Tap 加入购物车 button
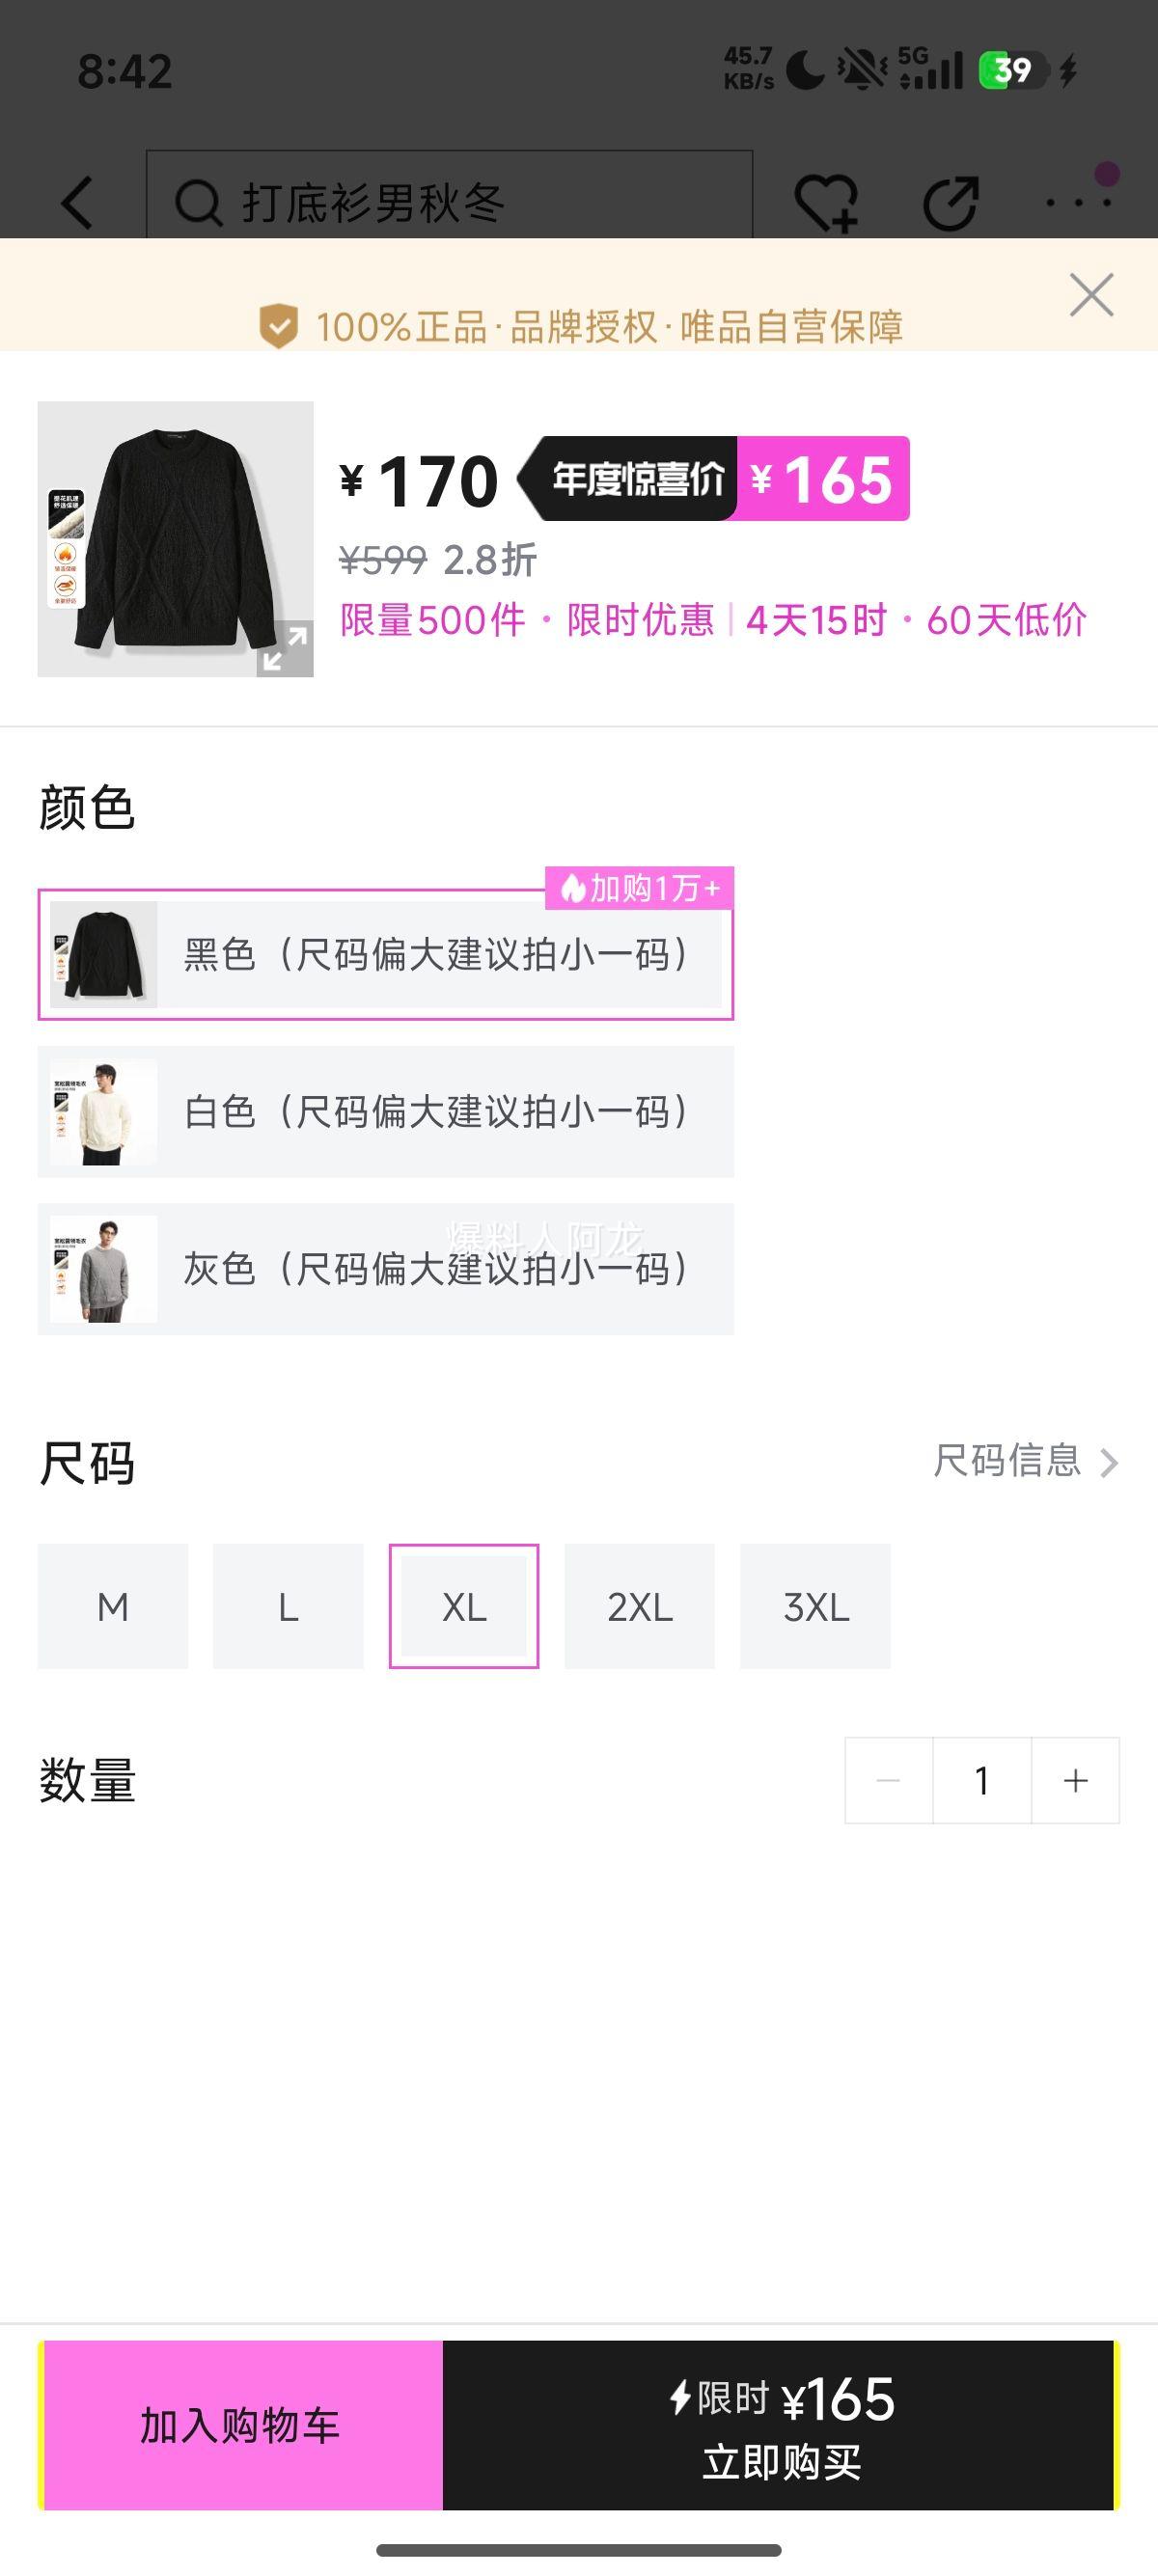 (x=241, y=2425)
